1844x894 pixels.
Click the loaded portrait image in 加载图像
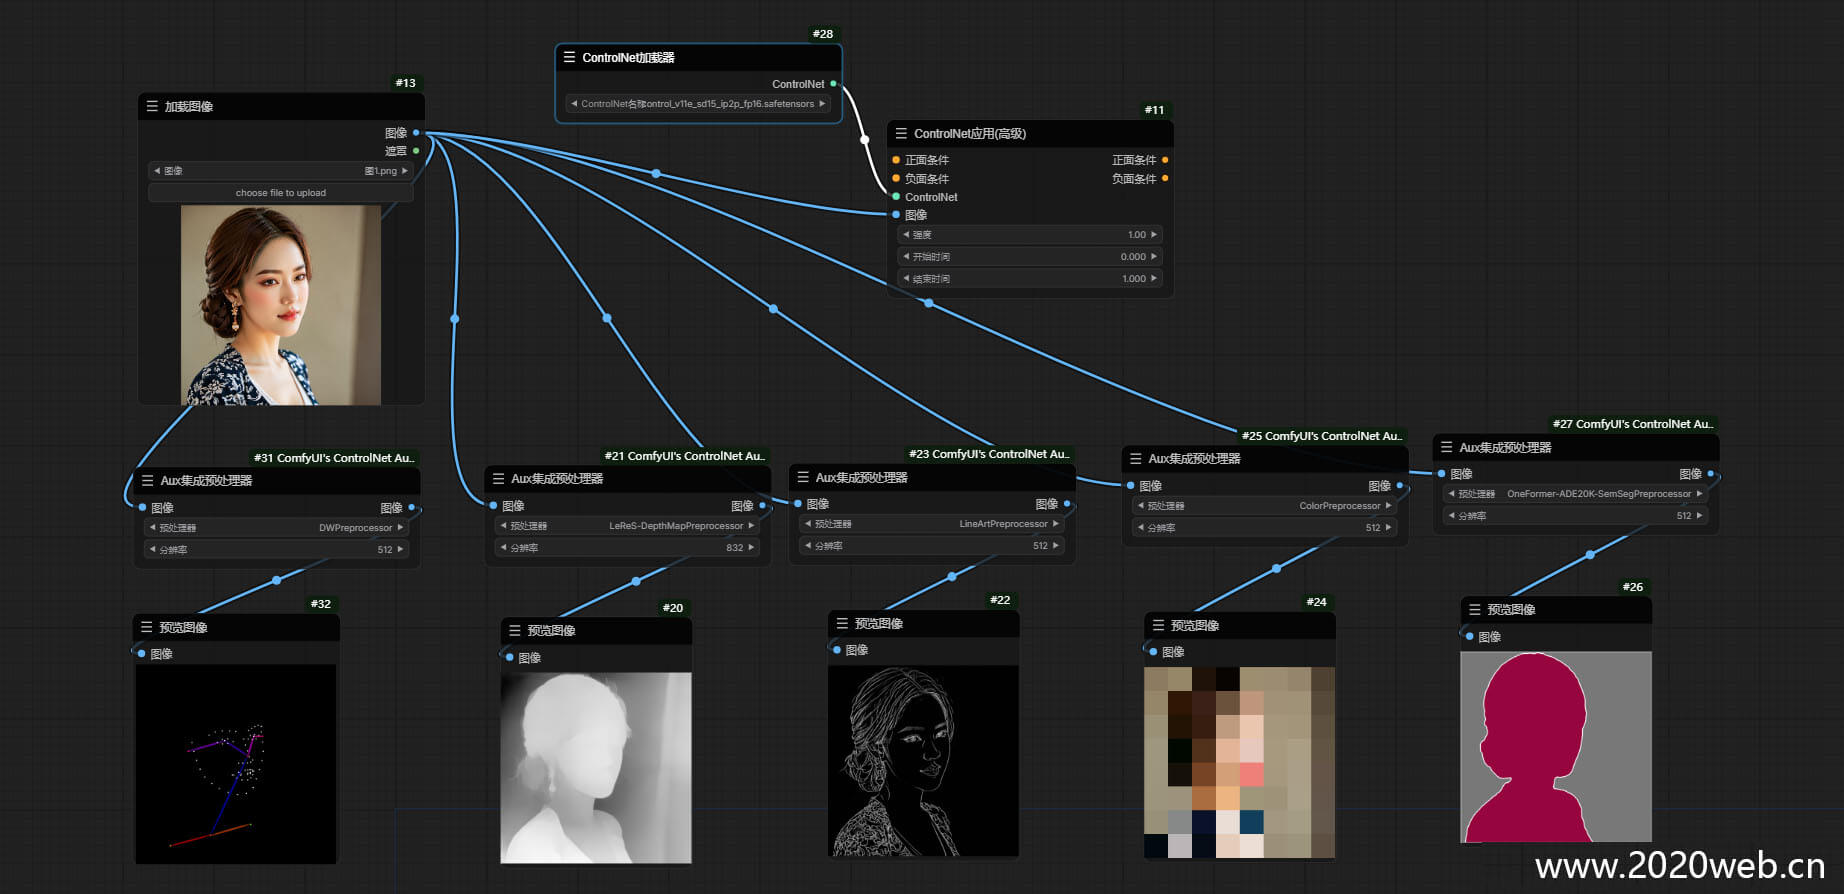pos(281,305)
